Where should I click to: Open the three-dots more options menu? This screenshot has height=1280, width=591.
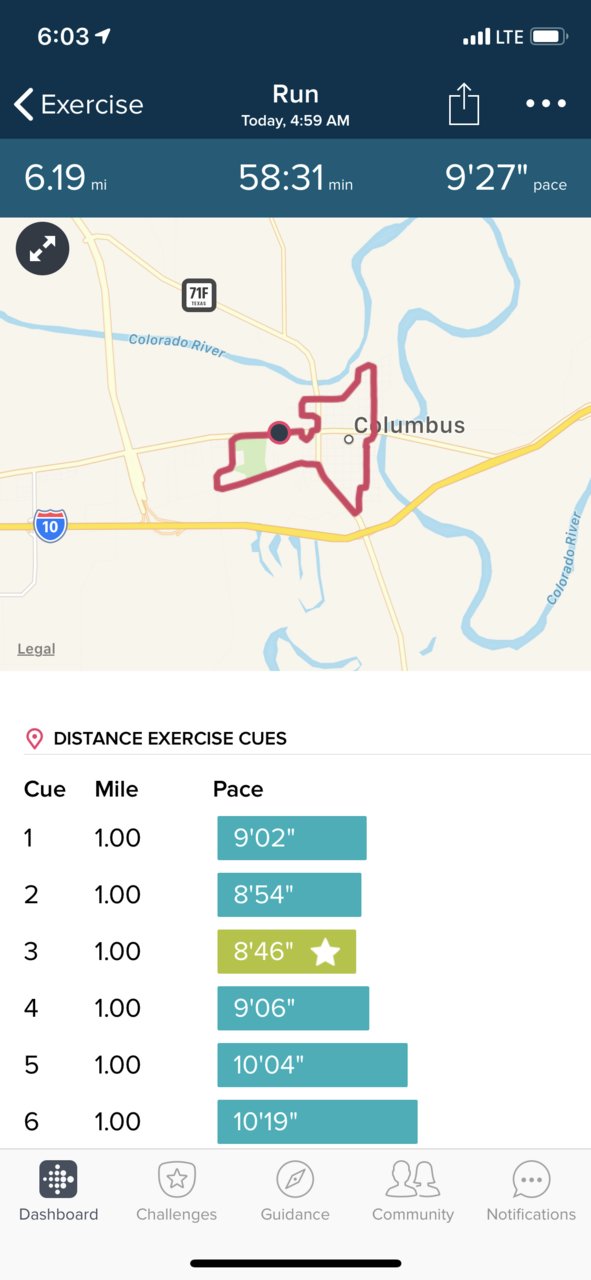[546, 104]
